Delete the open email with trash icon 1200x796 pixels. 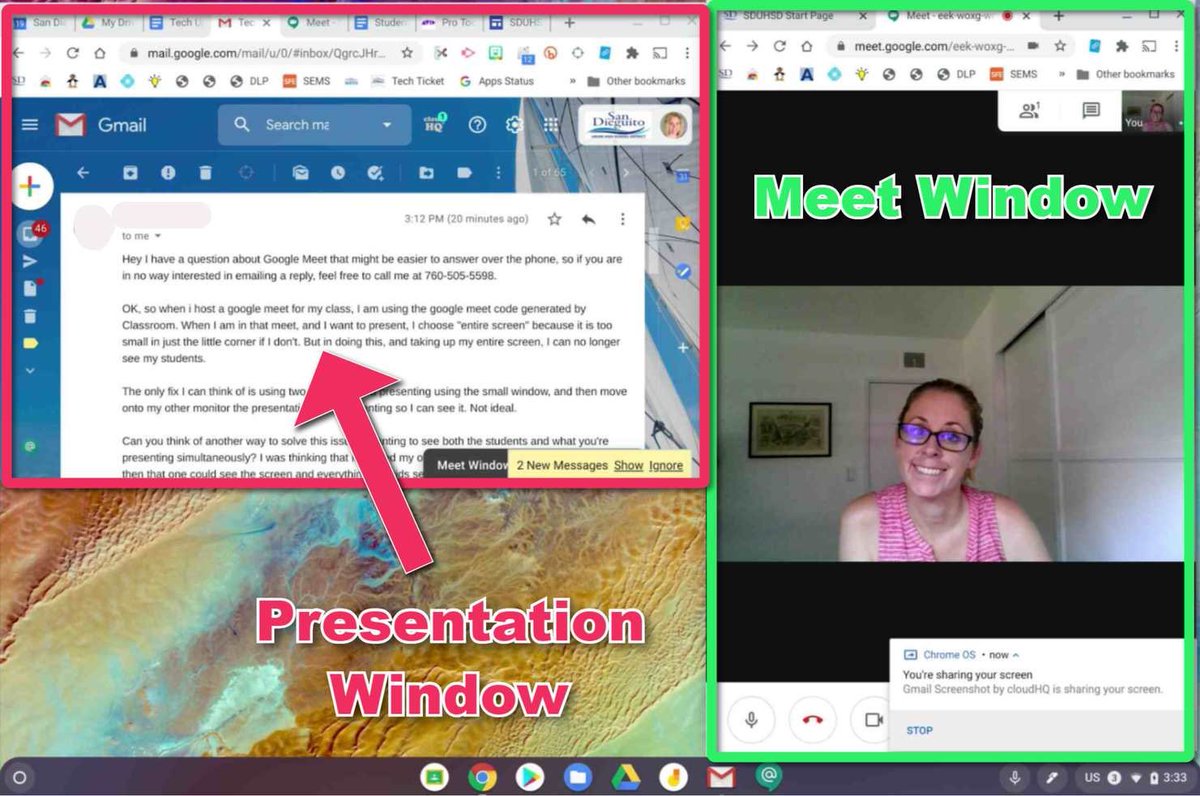point(205,173)
